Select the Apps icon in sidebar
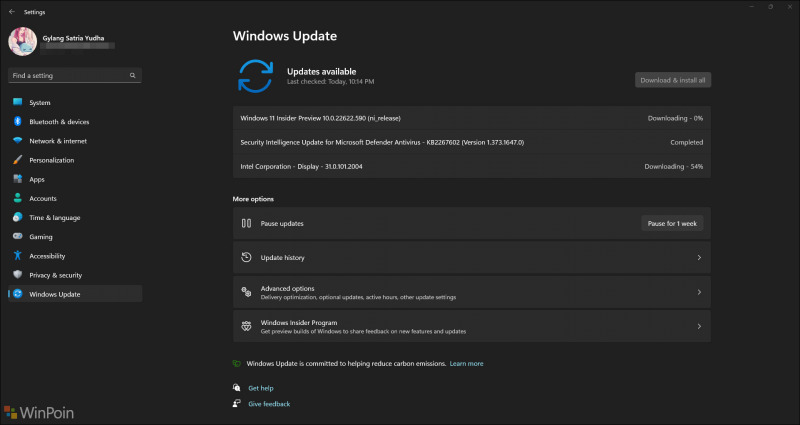Image resolution: width=800 pixels, height=425 pixels. pyautogui.click(x=18, y=179)
